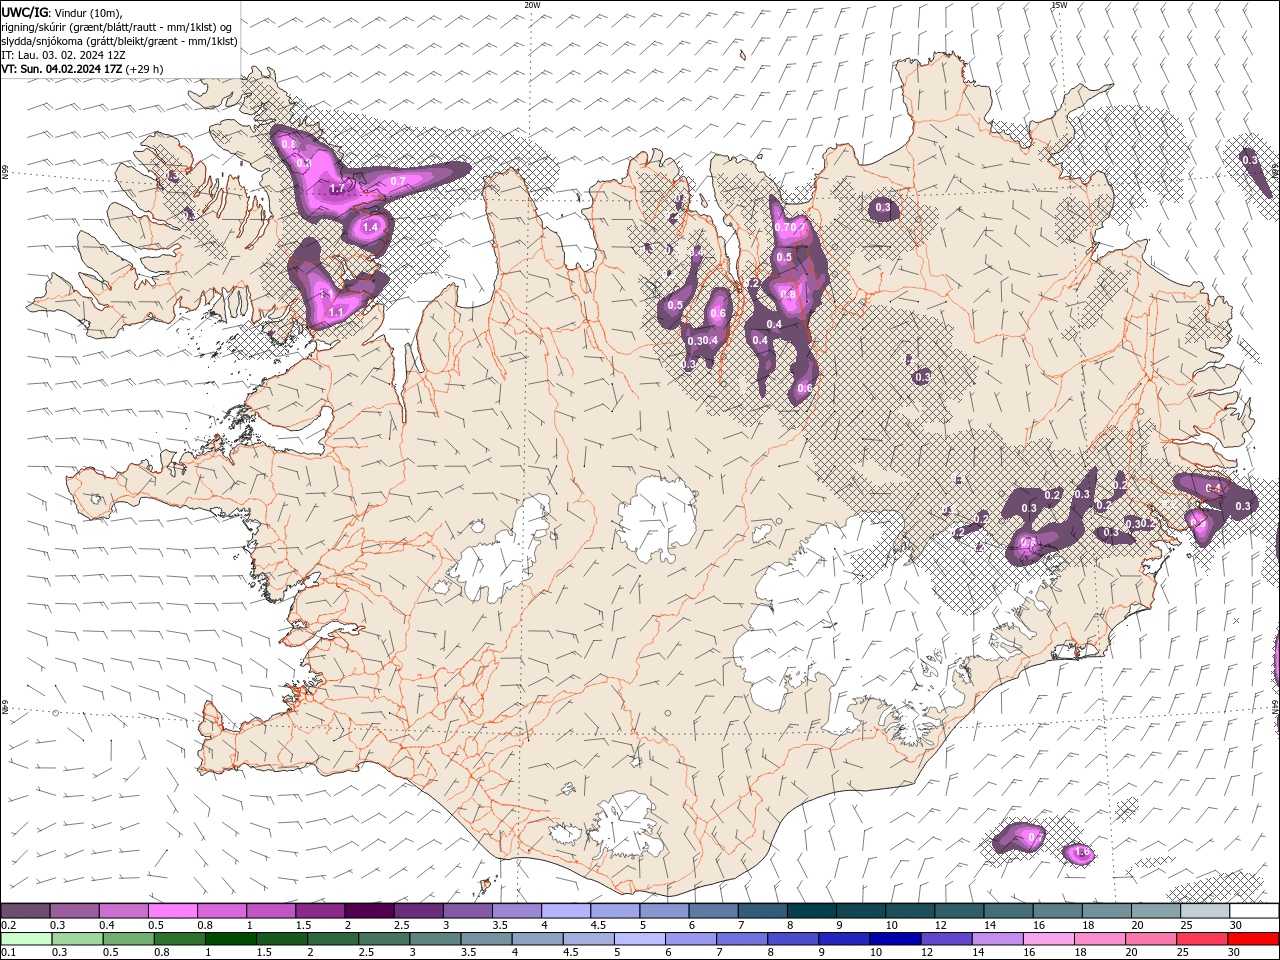Click the "1.4" snowfall value on the map
Image resolution: width=1280 pixels, height=960 pixels.
coord(370,227)
